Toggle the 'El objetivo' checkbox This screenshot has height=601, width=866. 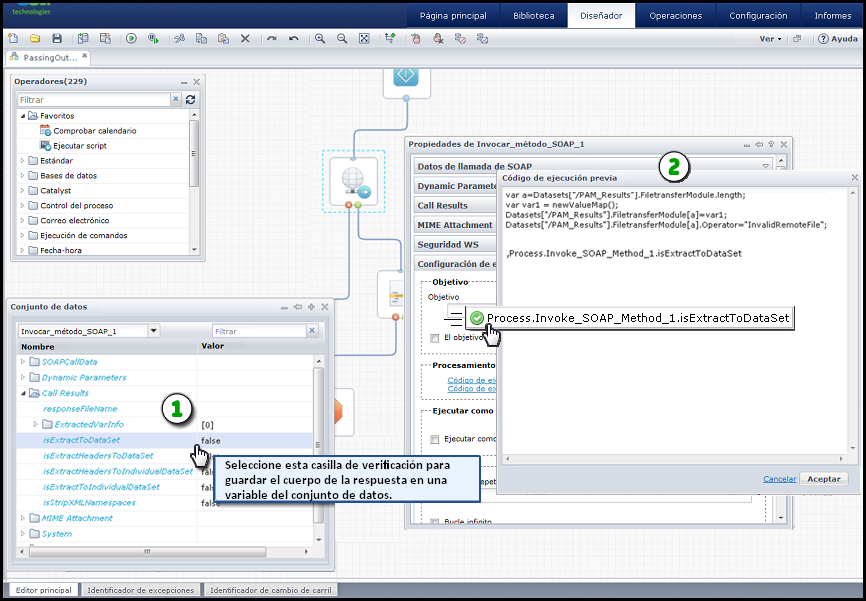434,338
